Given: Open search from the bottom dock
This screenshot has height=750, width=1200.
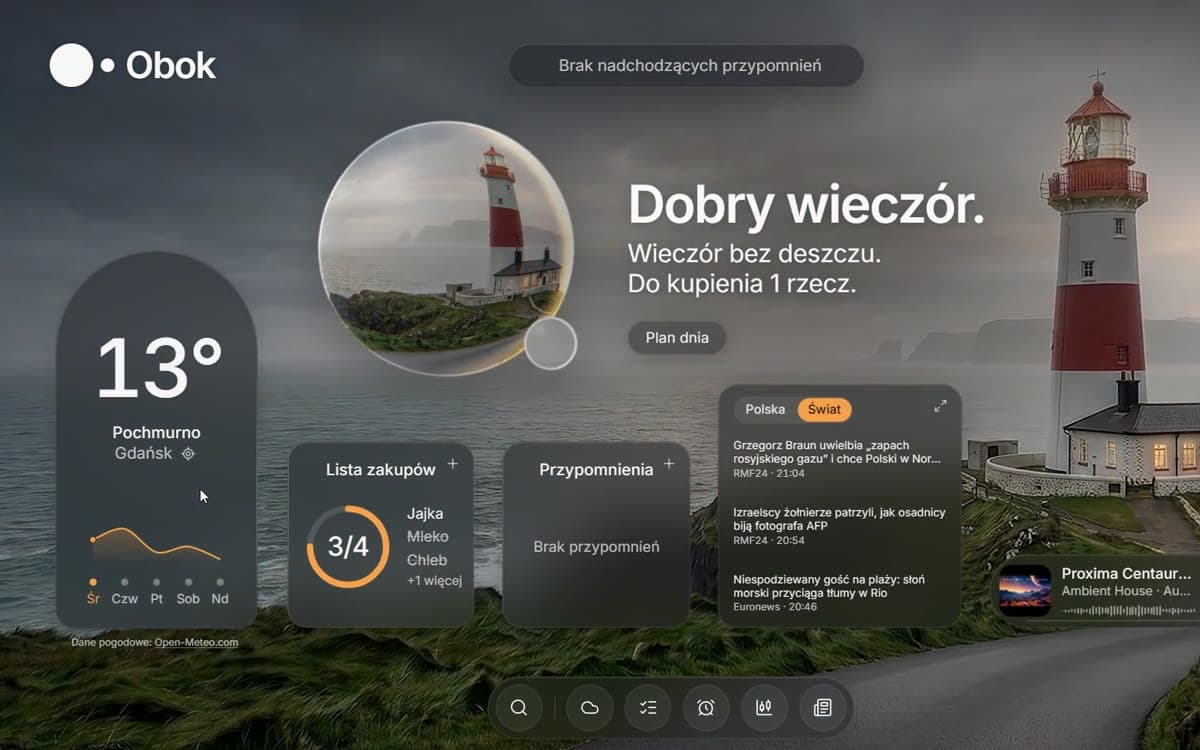Looking at the screenshot, I should click(x=518, y=708).
